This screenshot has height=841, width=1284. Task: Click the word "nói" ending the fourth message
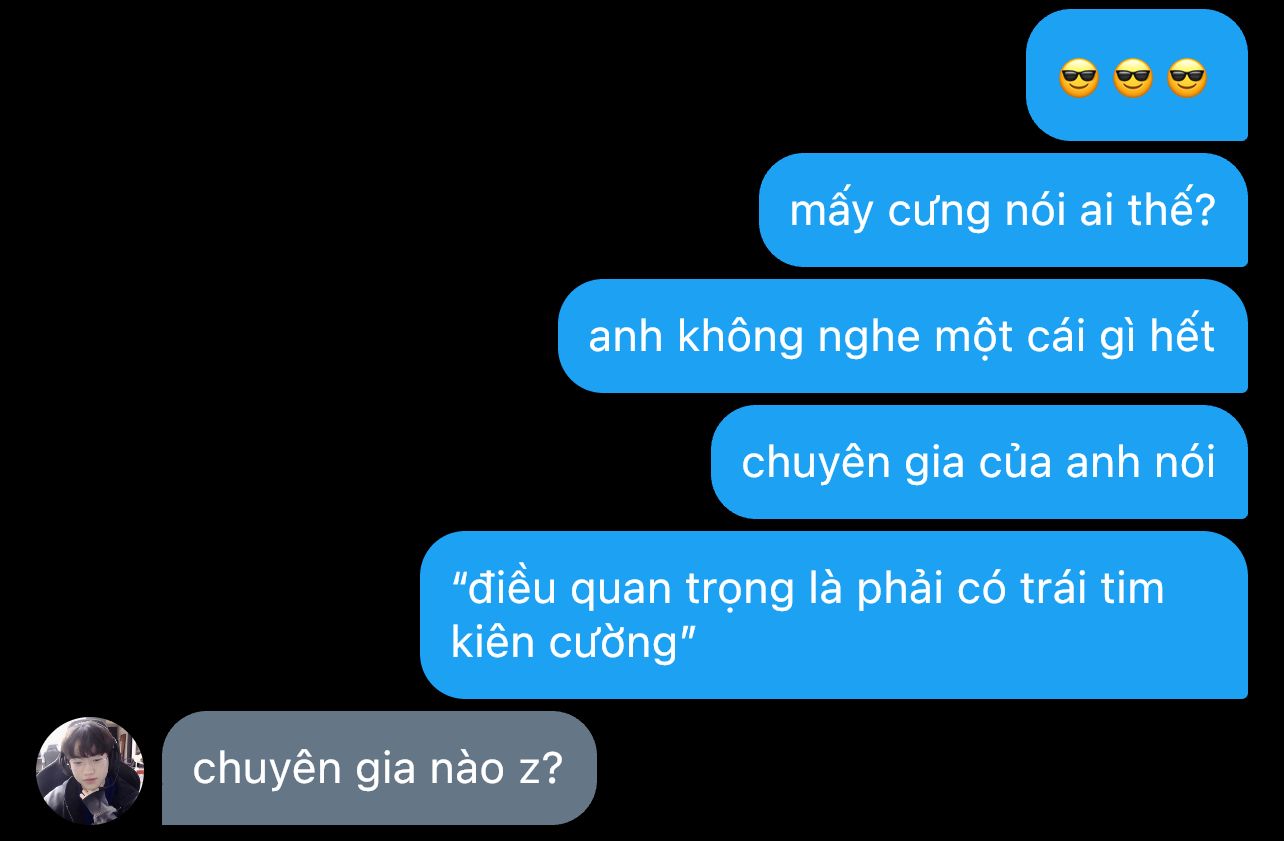point(1185,462)
